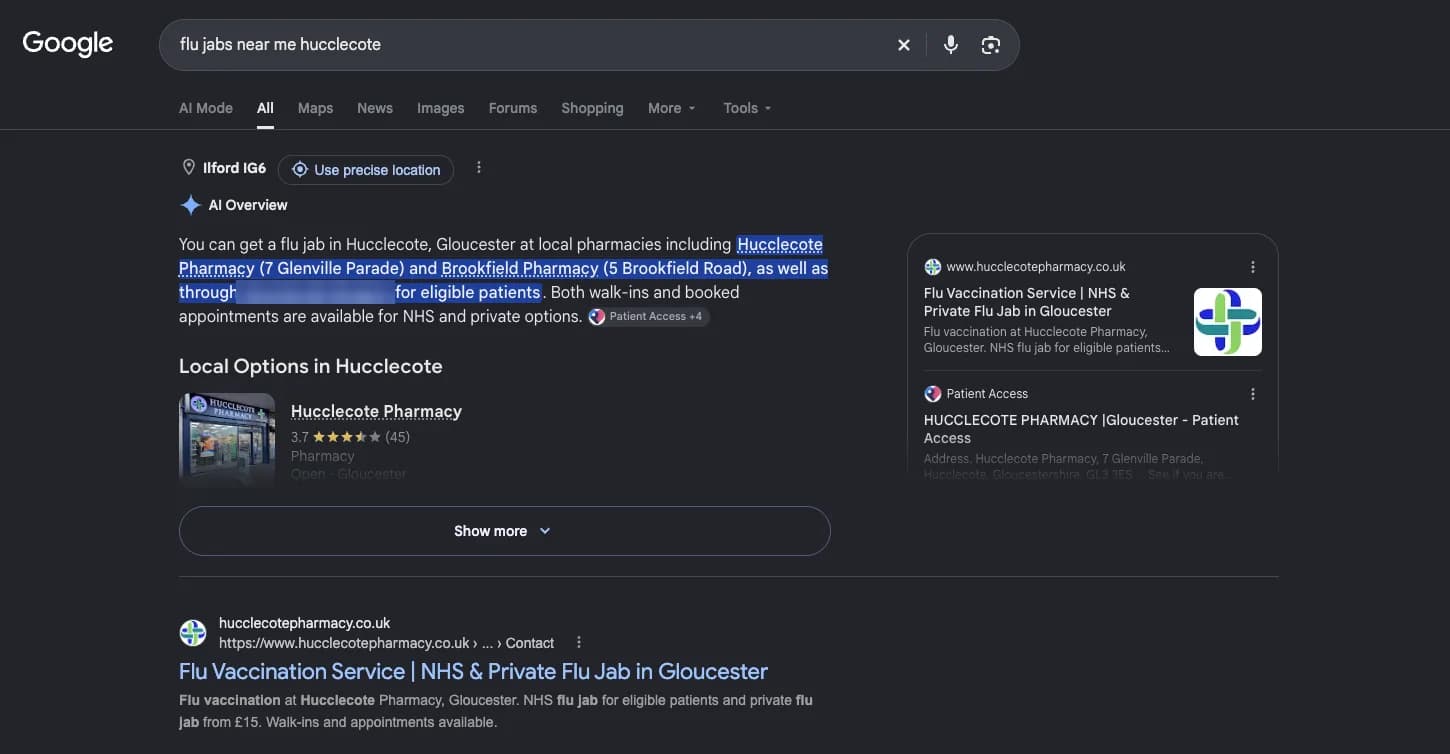1450x754 pixels.
Task: Click the result URL hucclecotepharmacy.co.uk breadcrumb
Action: [386, 643]
